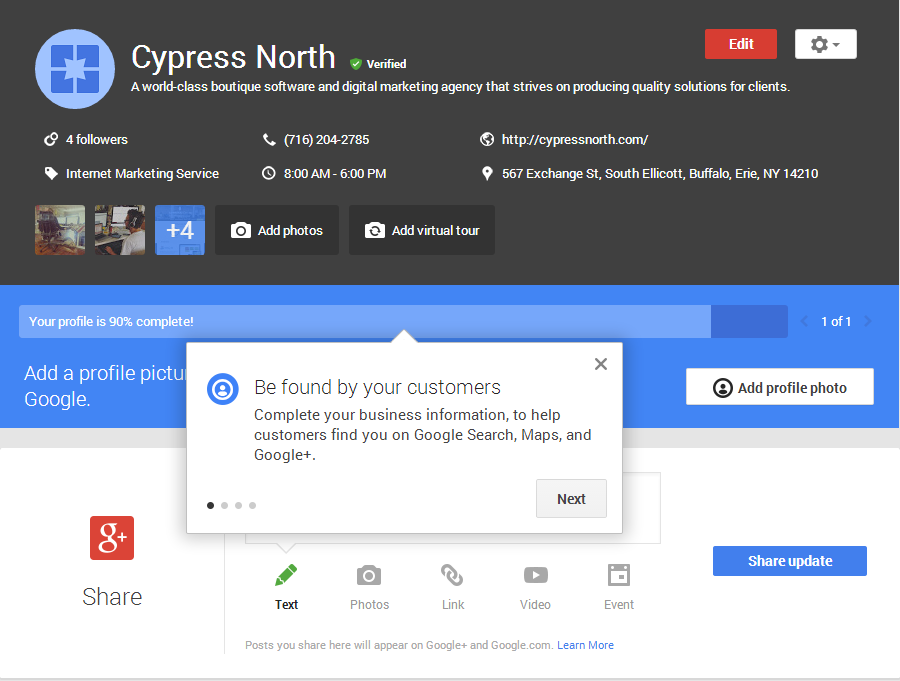
Task: Click the 8:00 AM - 6:00 PM hours text
Action: pyautogui.click(x=335, y=173)
